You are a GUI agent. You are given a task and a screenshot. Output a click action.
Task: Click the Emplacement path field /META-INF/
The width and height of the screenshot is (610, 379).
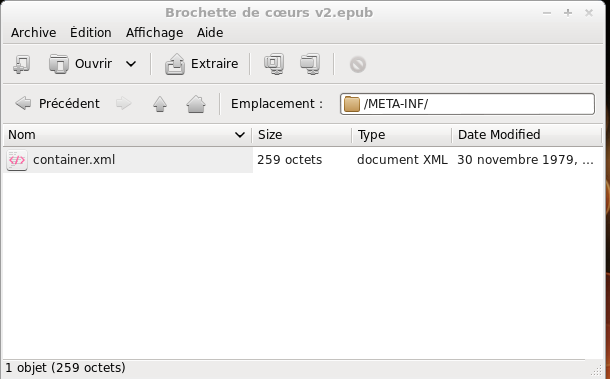click(467, 104)
